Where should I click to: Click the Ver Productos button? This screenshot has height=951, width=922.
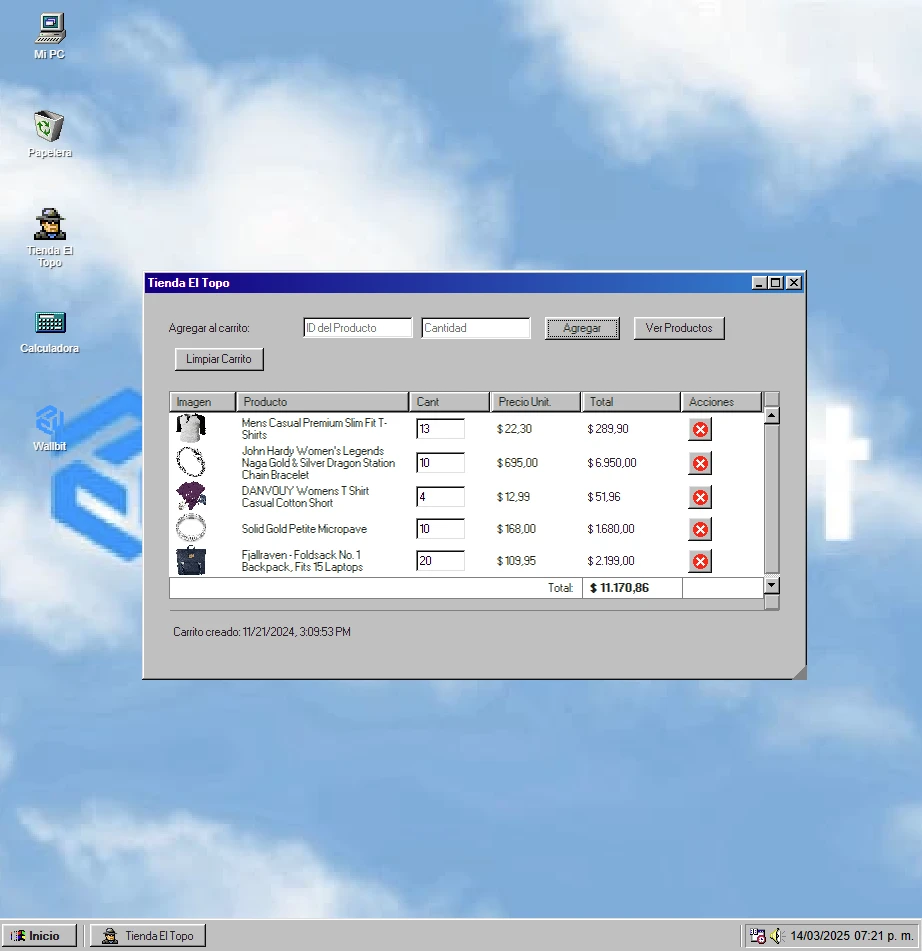pyautogui.click(x=678, y=328)
